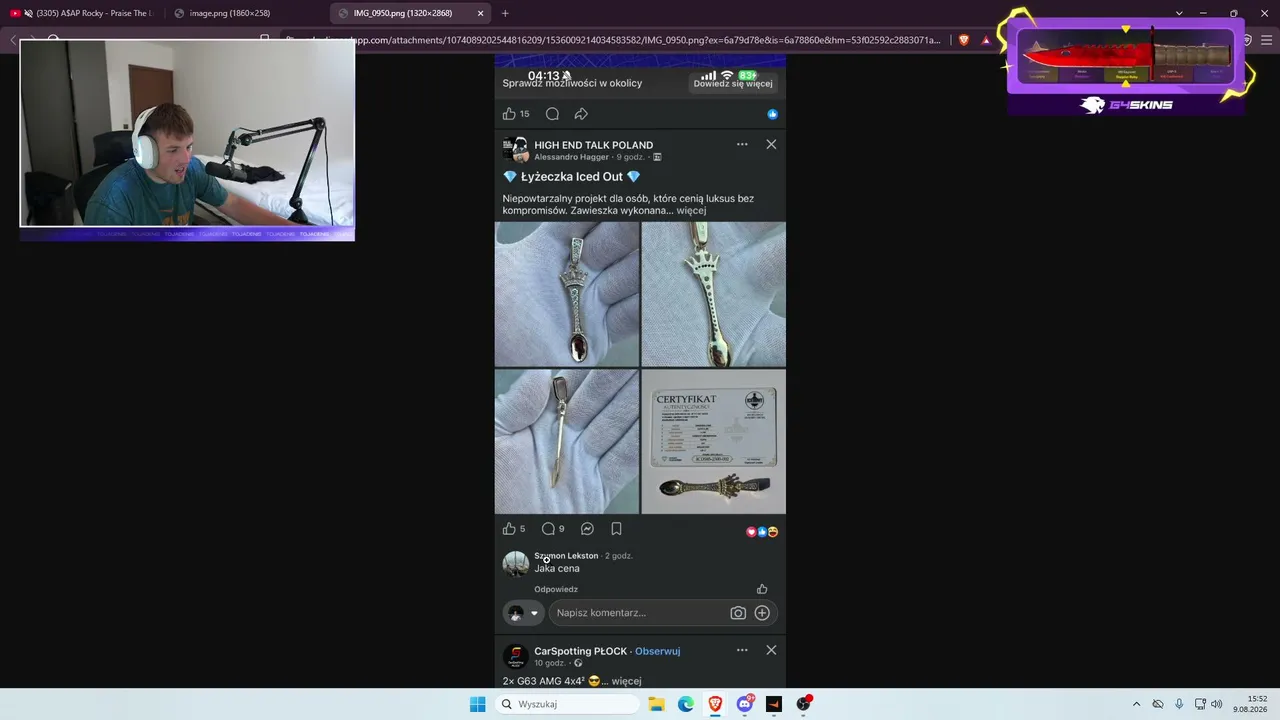Like Szymon Lekston's comment

coord(762,589)
